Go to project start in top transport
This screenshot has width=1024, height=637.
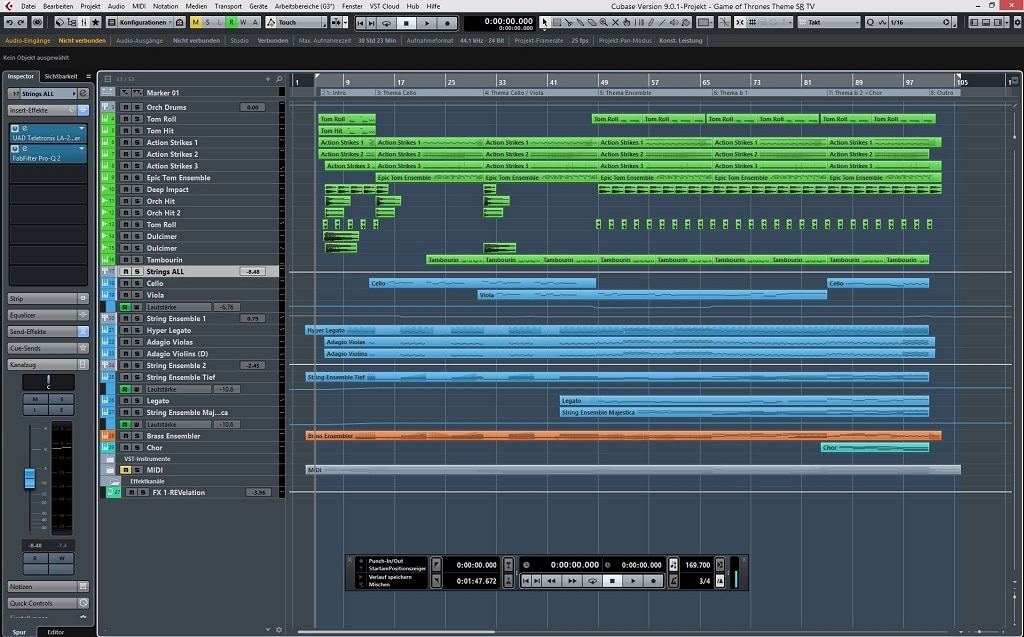tap(360, 23)
